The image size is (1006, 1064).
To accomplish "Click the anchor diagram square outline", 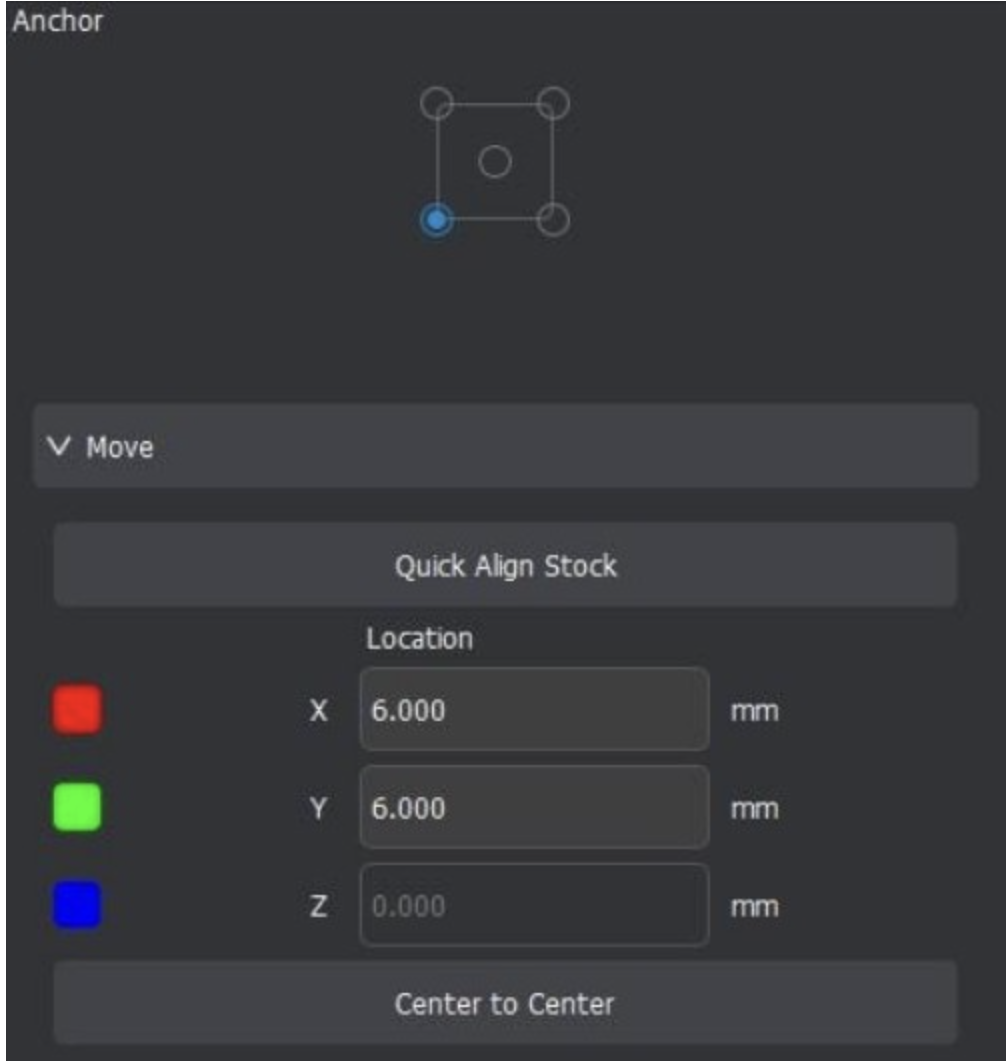I will tap(495, 162).
